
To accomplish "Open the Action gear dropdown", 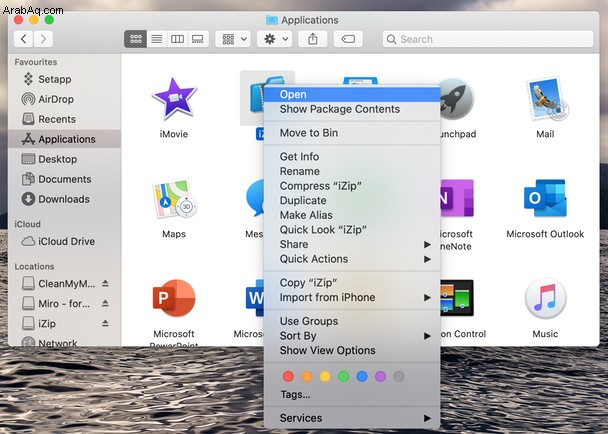I will click(x=274, y=39).
